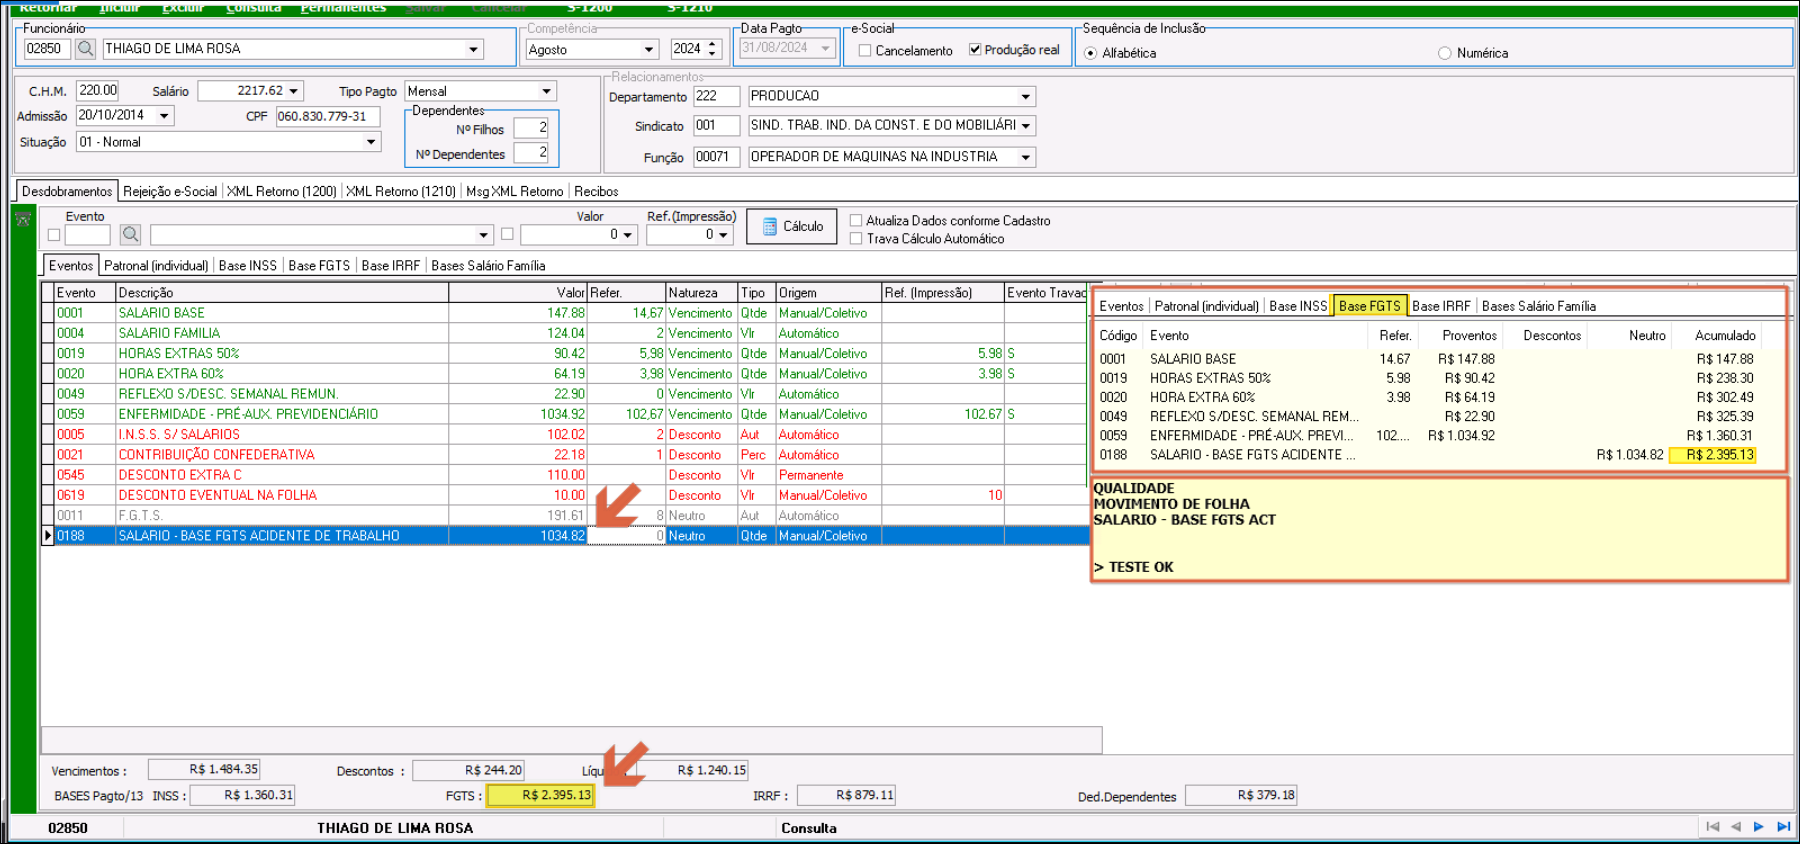The image size is (1800, 844).
Task: Switch to Rejeição e-Social tab
Action: pyautogui.click(x=170, y=191)
